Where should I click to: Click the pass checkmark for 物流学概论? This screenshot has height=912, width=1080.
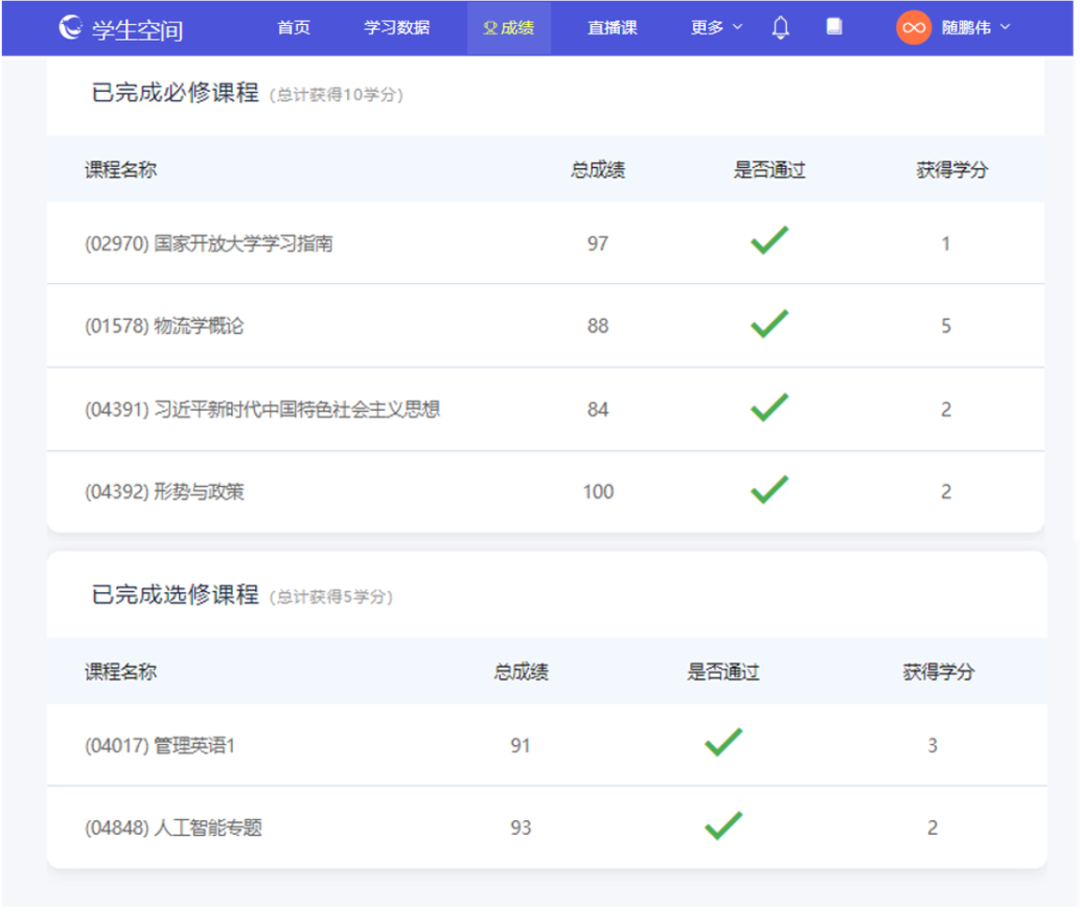(769, 324)
